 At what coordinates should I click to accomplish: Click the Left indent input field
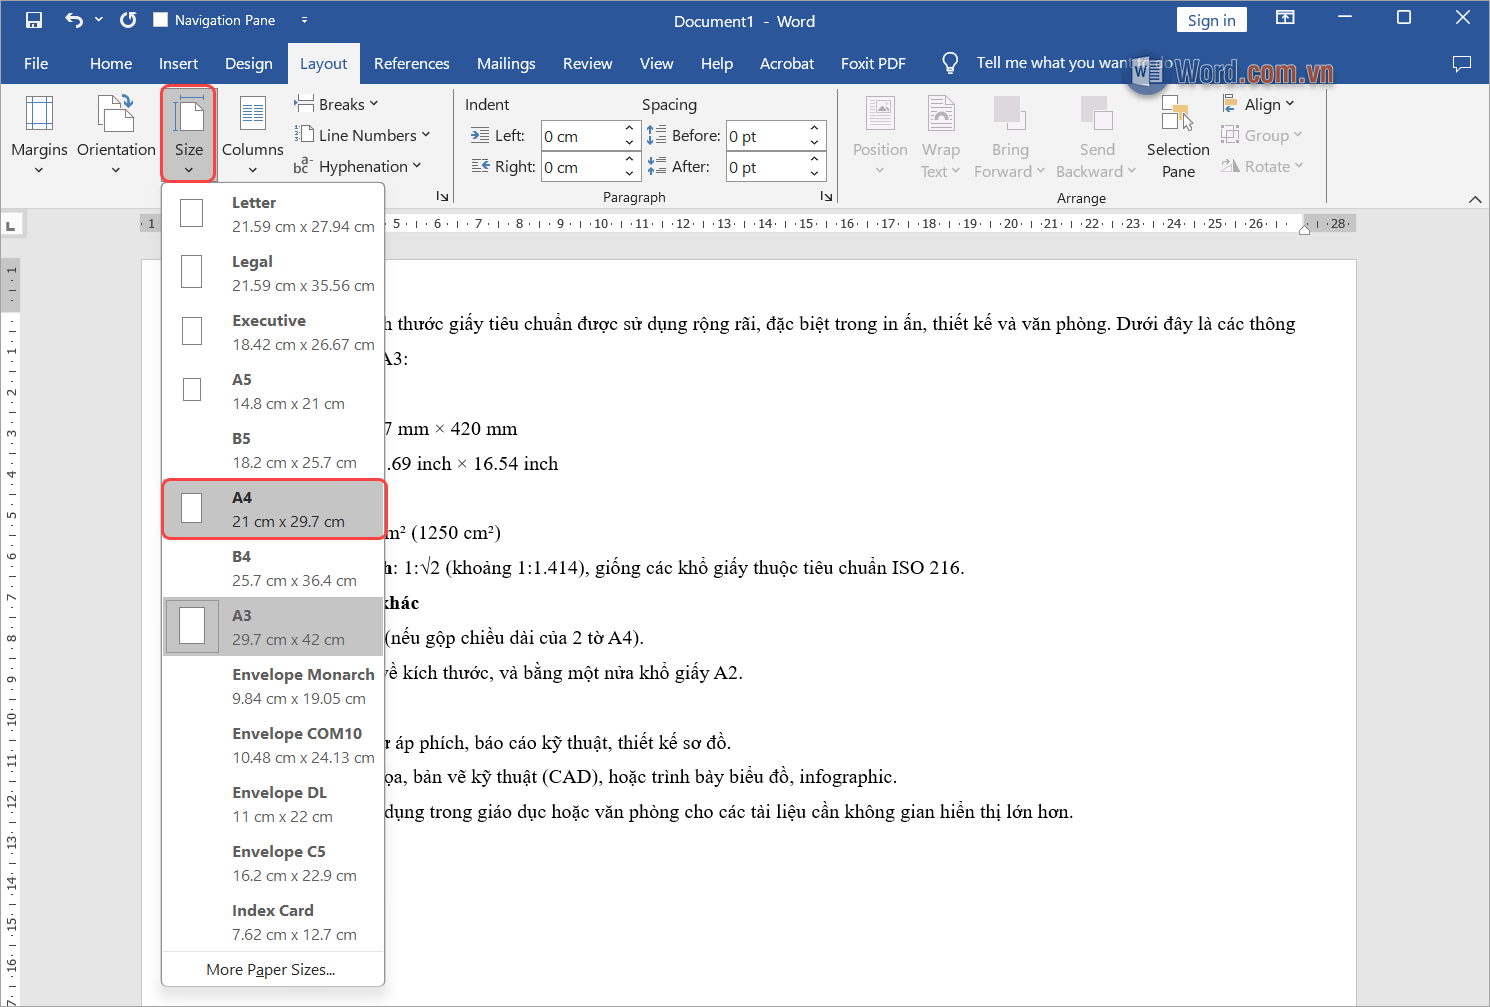580,136
